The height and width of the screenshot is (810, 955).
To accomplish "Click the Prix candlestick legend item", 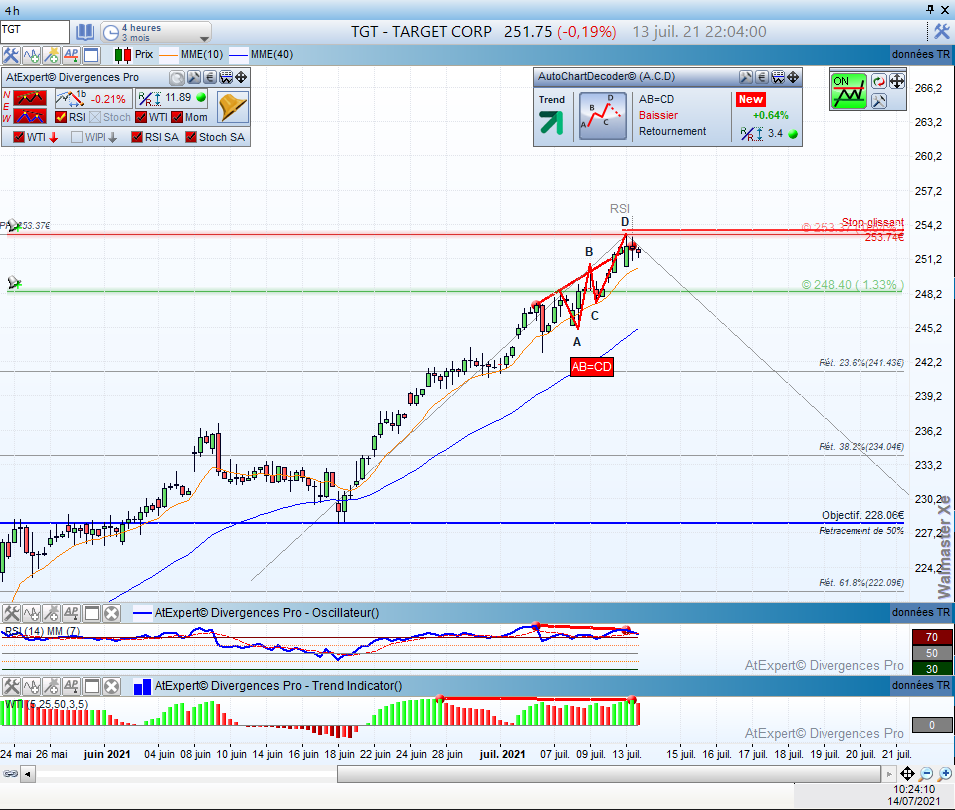I will (x=134, y=55).
